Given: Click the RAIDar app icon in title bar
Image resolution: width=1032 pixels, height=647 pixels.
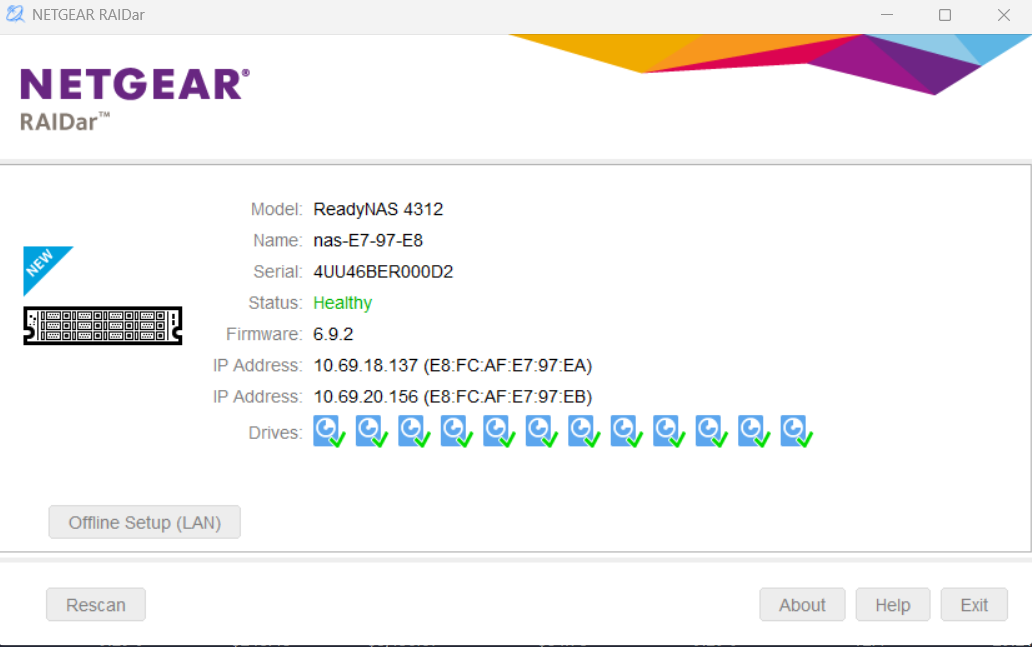Looking at the screenshot, I should [x=15, y=14].
